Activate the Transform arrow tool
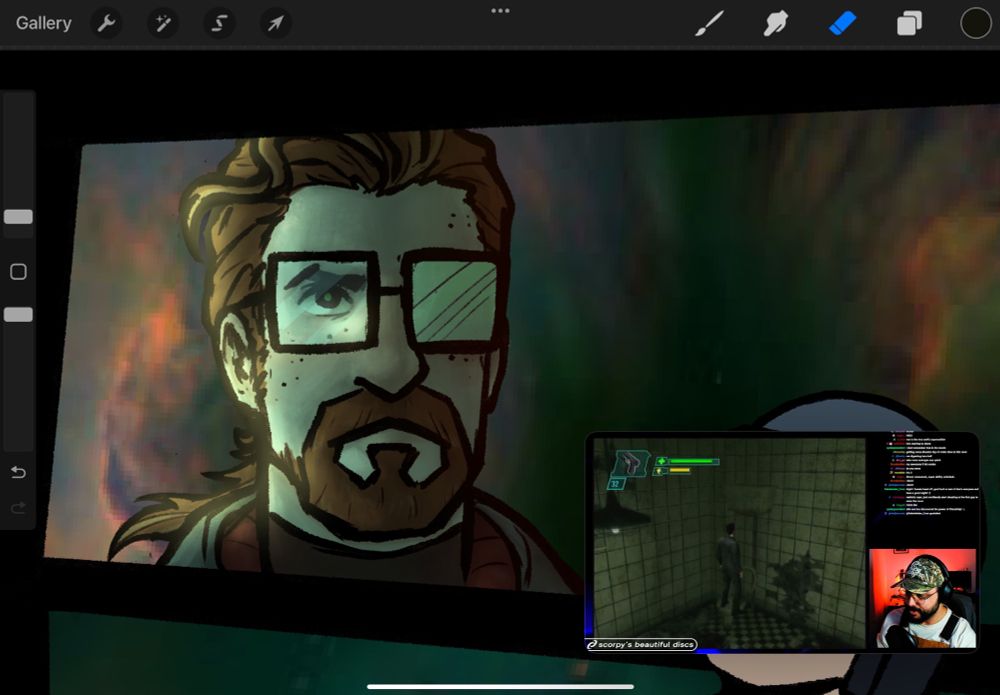This screenshot has width=1000, height=695. coord(276,24)
